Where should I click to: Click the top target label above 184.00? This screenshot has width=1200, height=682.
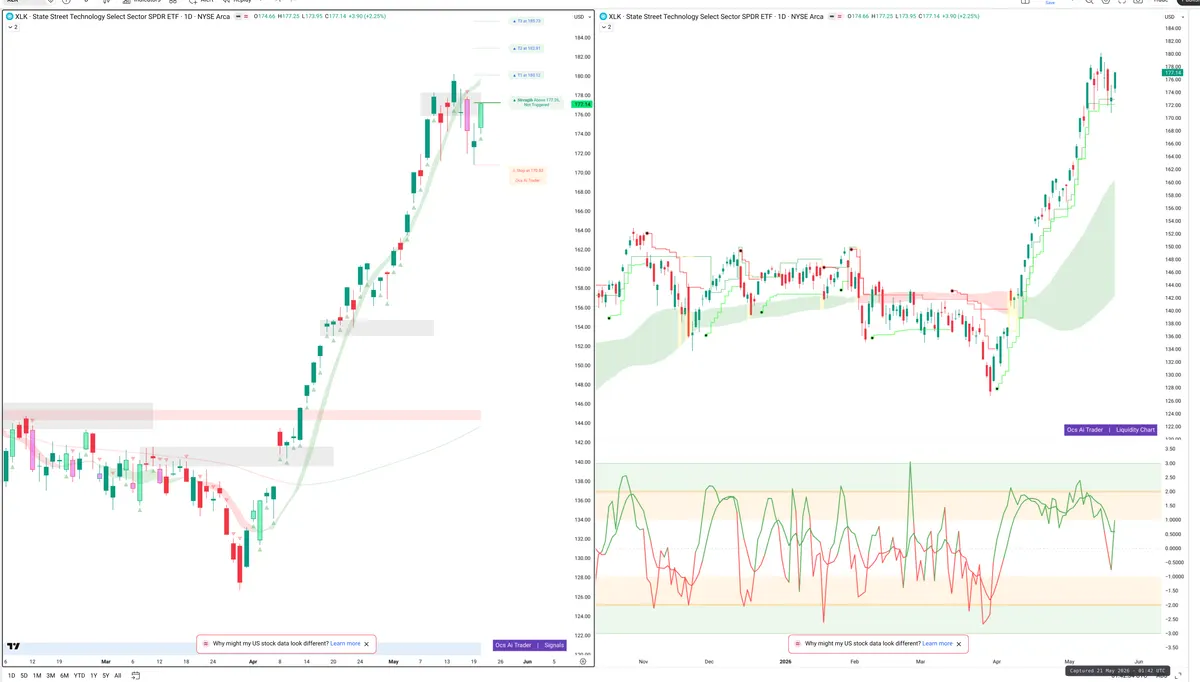click(526, 21)
